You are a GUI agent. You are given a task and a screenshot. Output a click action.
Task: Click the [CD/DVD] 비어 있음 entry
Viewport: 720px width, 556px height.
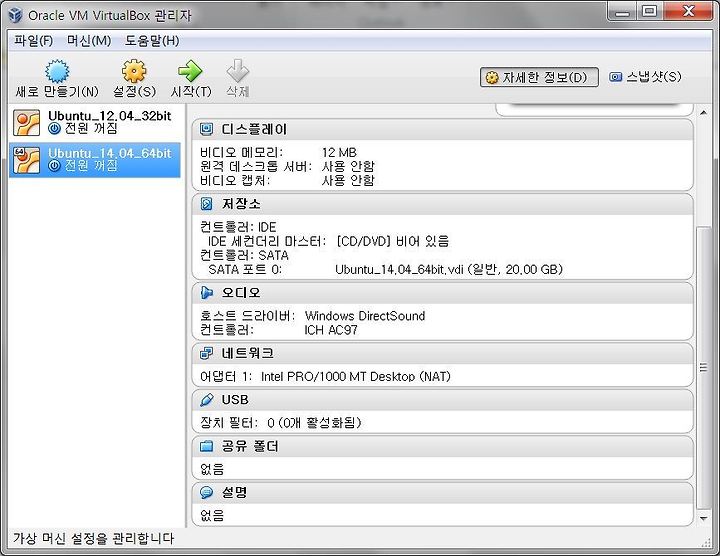click(x=393, y=241)
